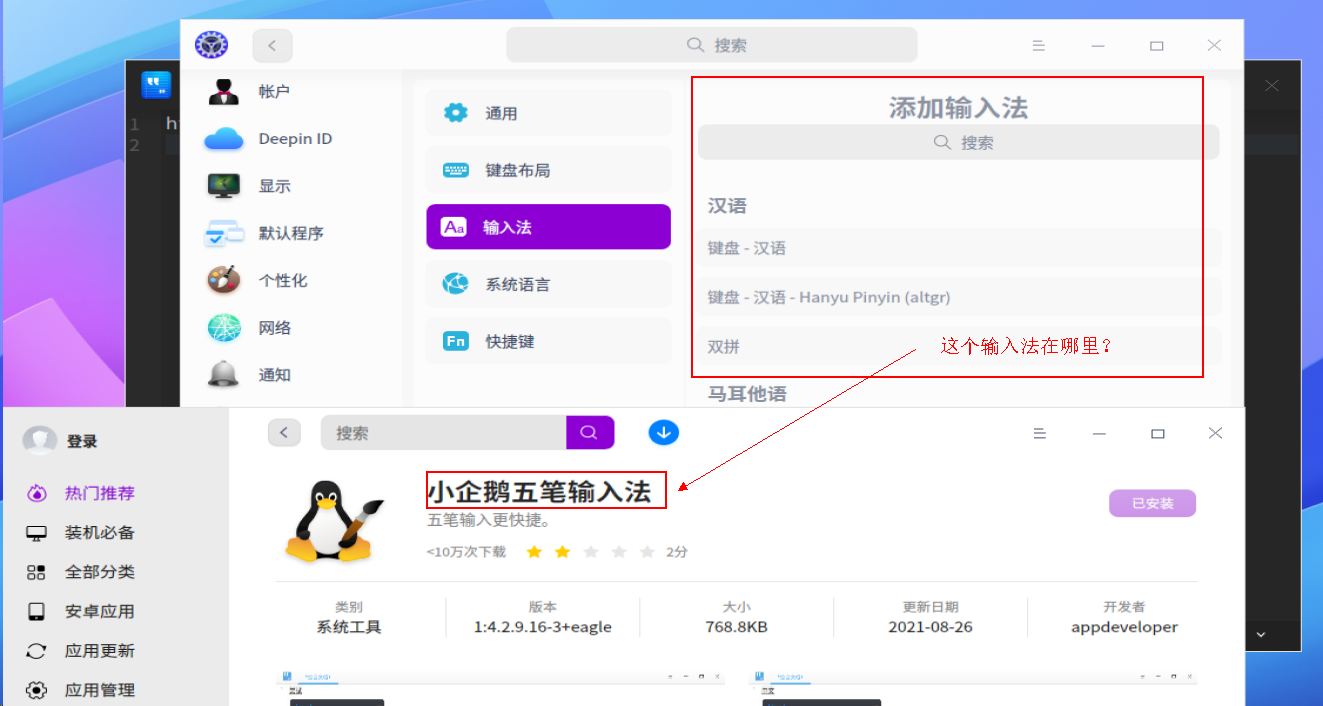Open App Store downloads arrow icon
The height and width of the screenshot is (706, 1323).
tap(664, 432)
